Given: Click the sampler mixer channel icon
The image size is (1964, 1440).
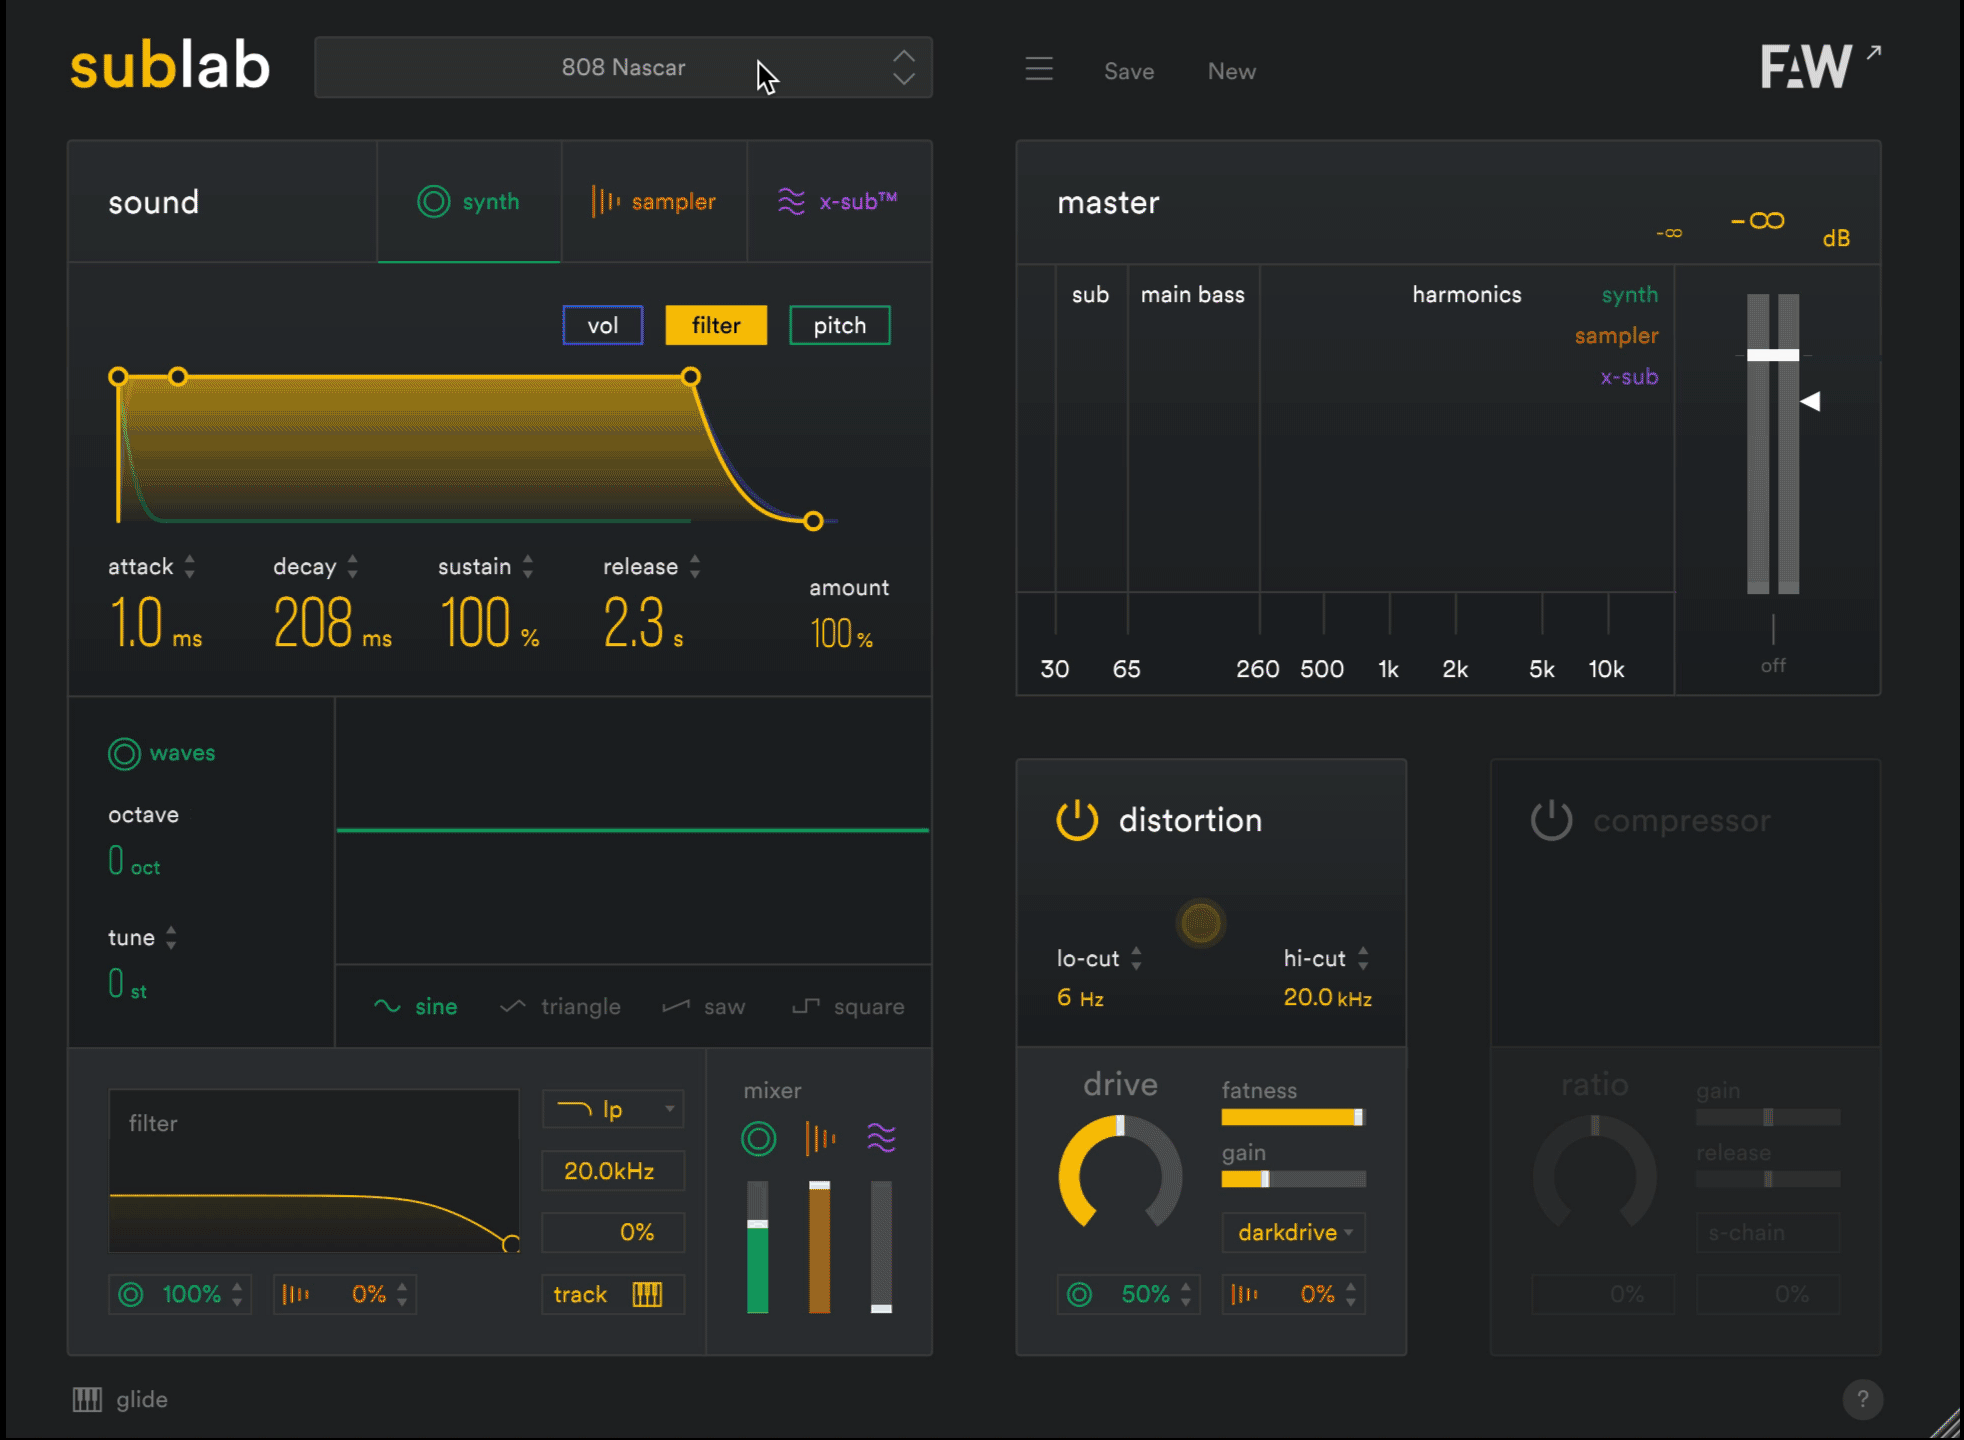Looking at the screenshot, I should point(820,1138).
